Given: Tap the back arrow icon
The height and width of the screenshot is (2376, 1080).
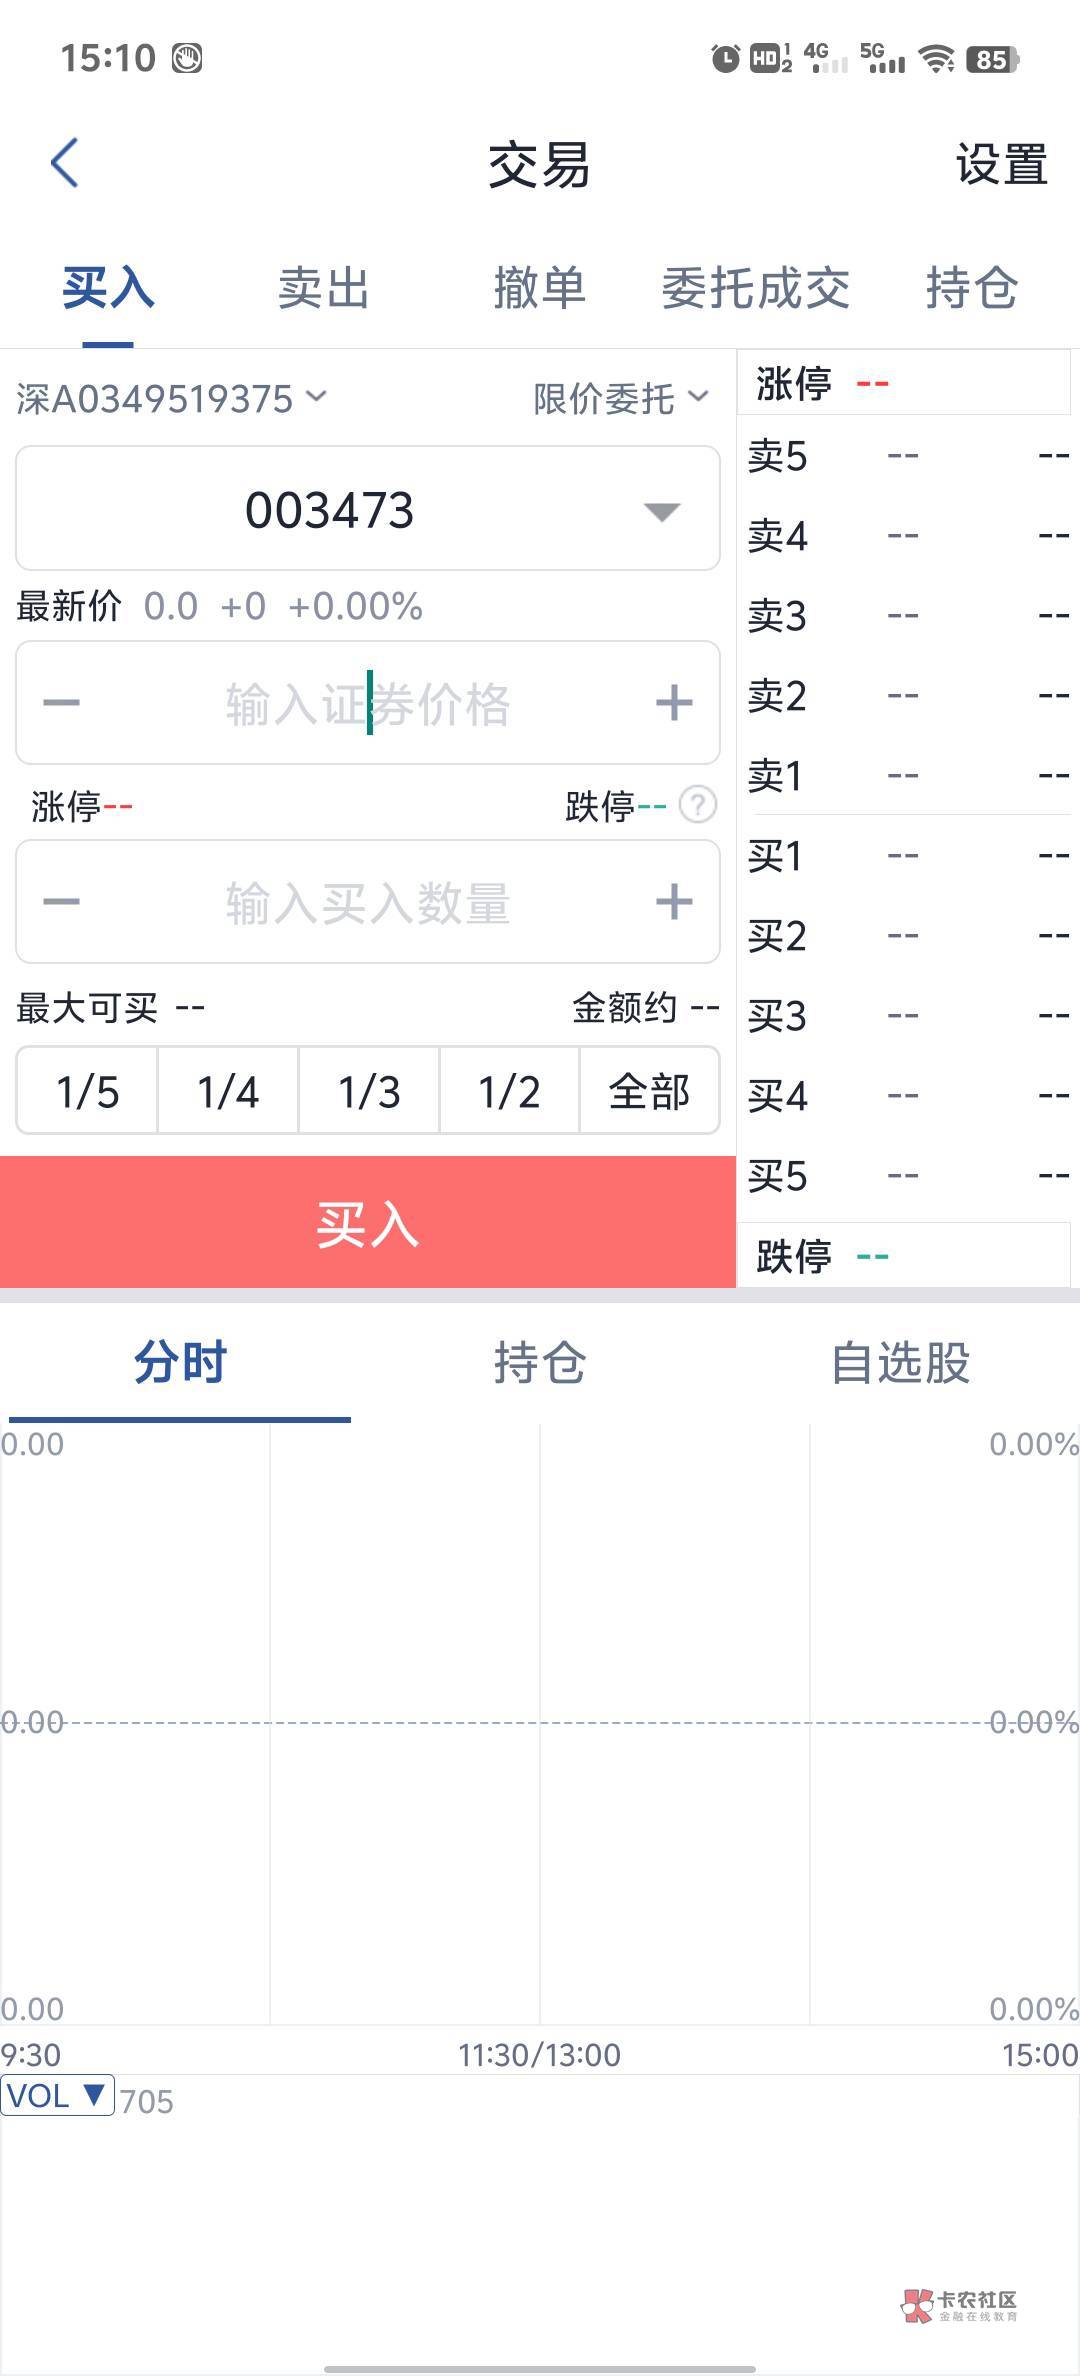Looking at the screenshot, I should pos(65,164).
